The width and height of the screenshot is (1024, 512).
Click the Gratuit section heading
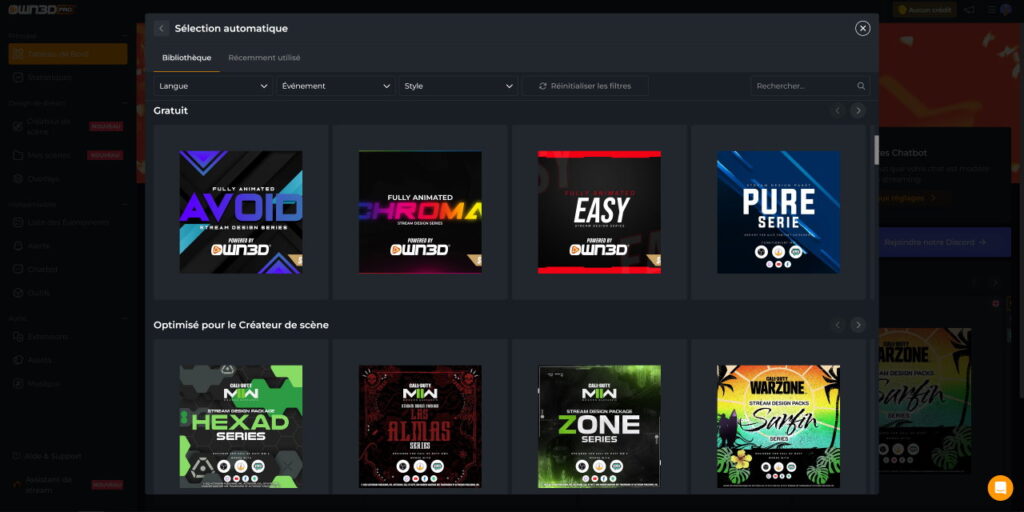[170, 110]
